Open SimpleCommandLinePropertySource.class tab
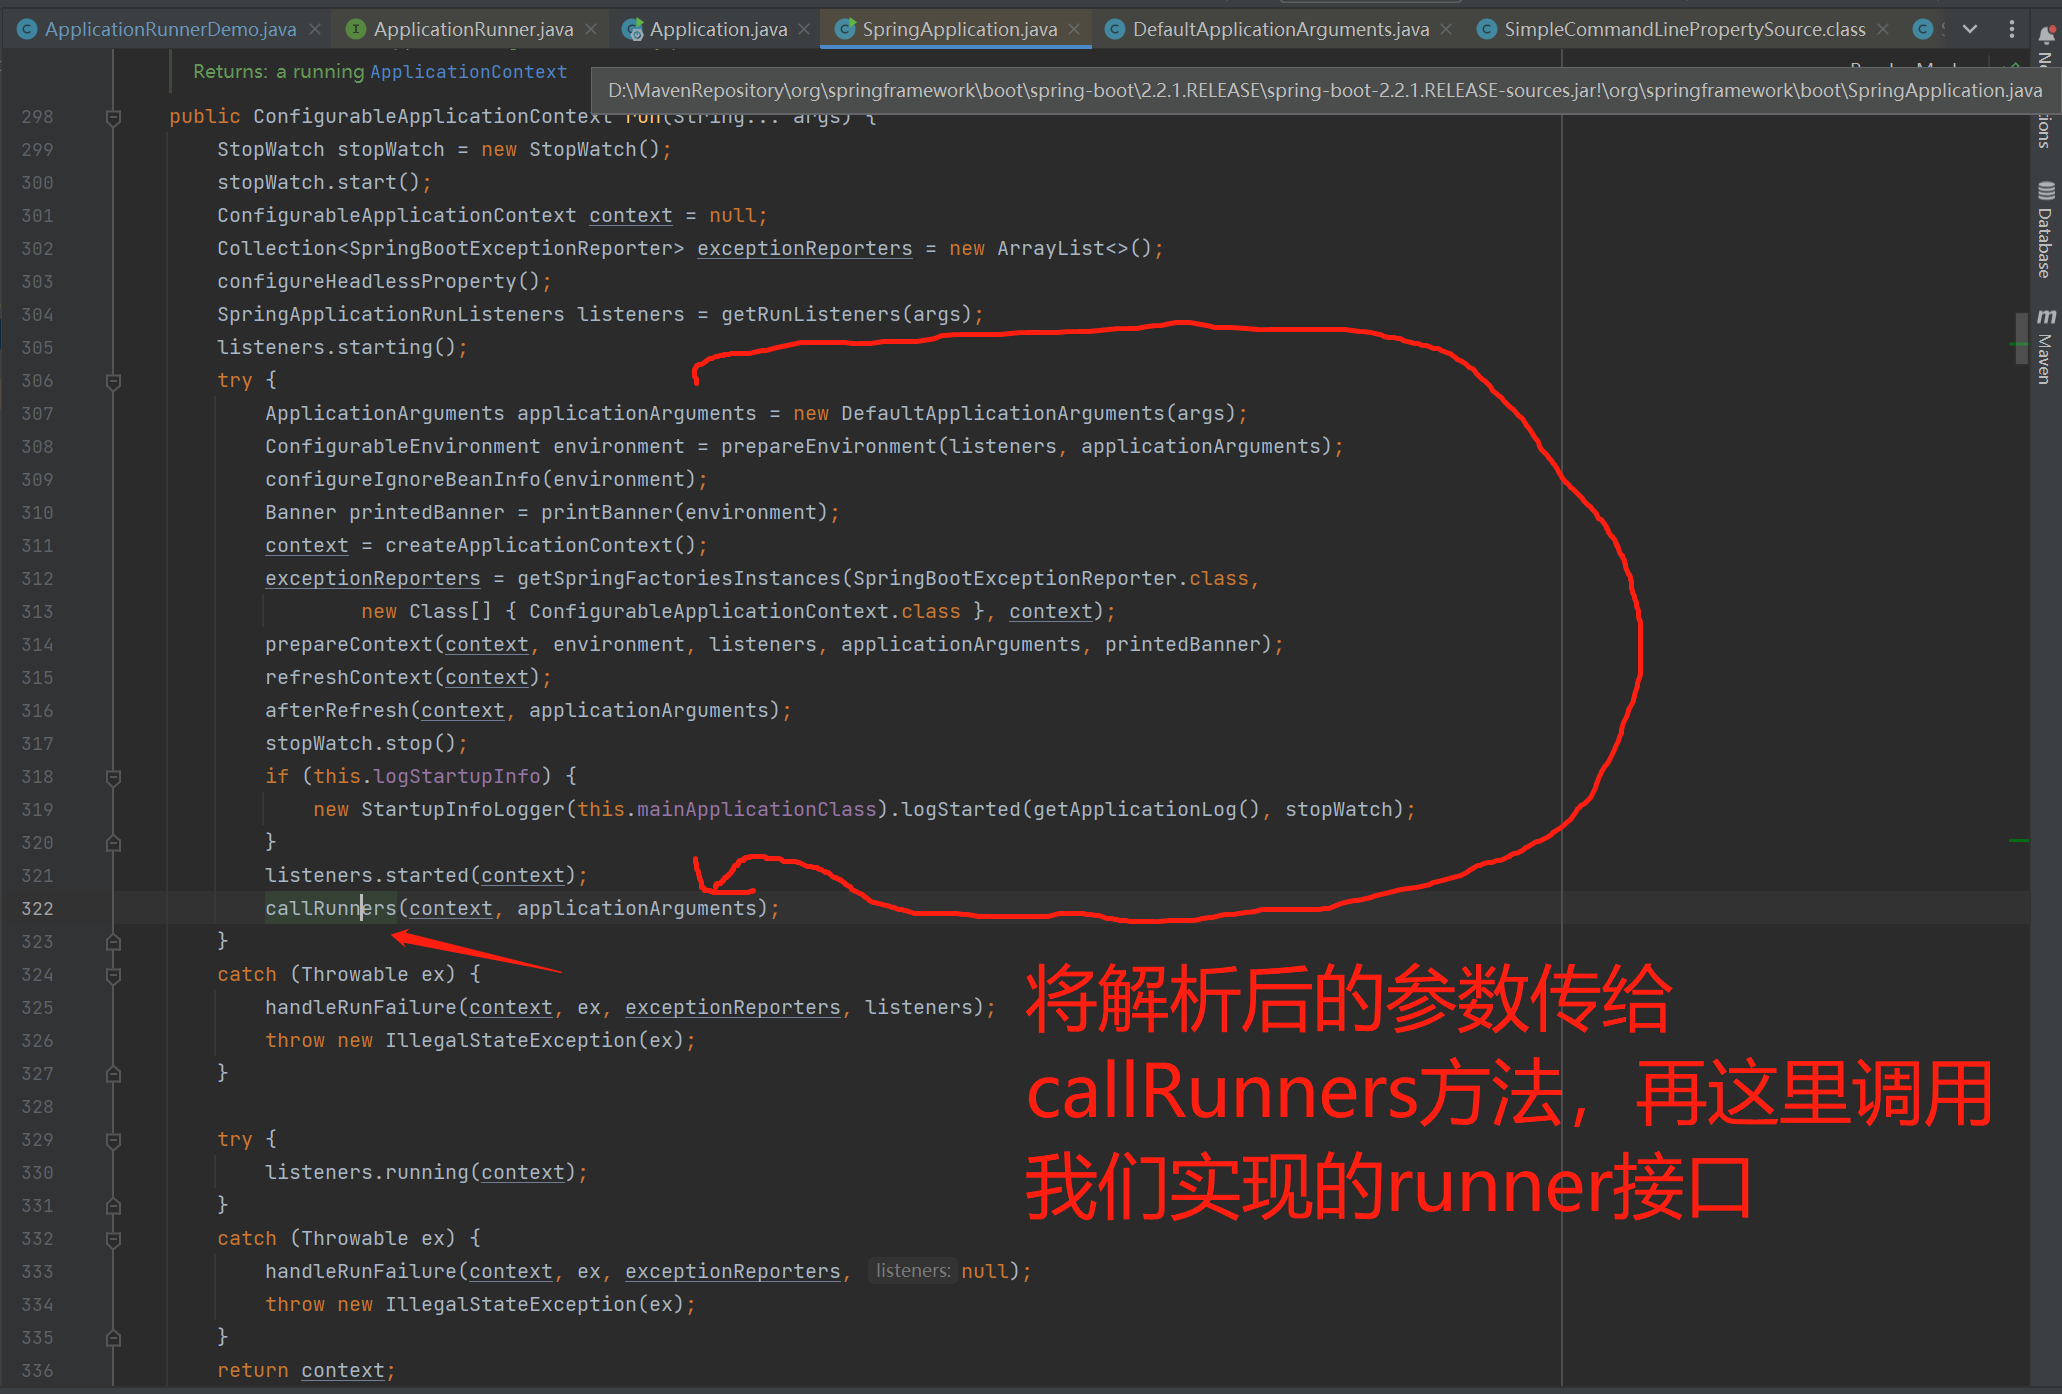Image resolution: width=2062 pixels, height=1394 pixels. (1684, 29)
